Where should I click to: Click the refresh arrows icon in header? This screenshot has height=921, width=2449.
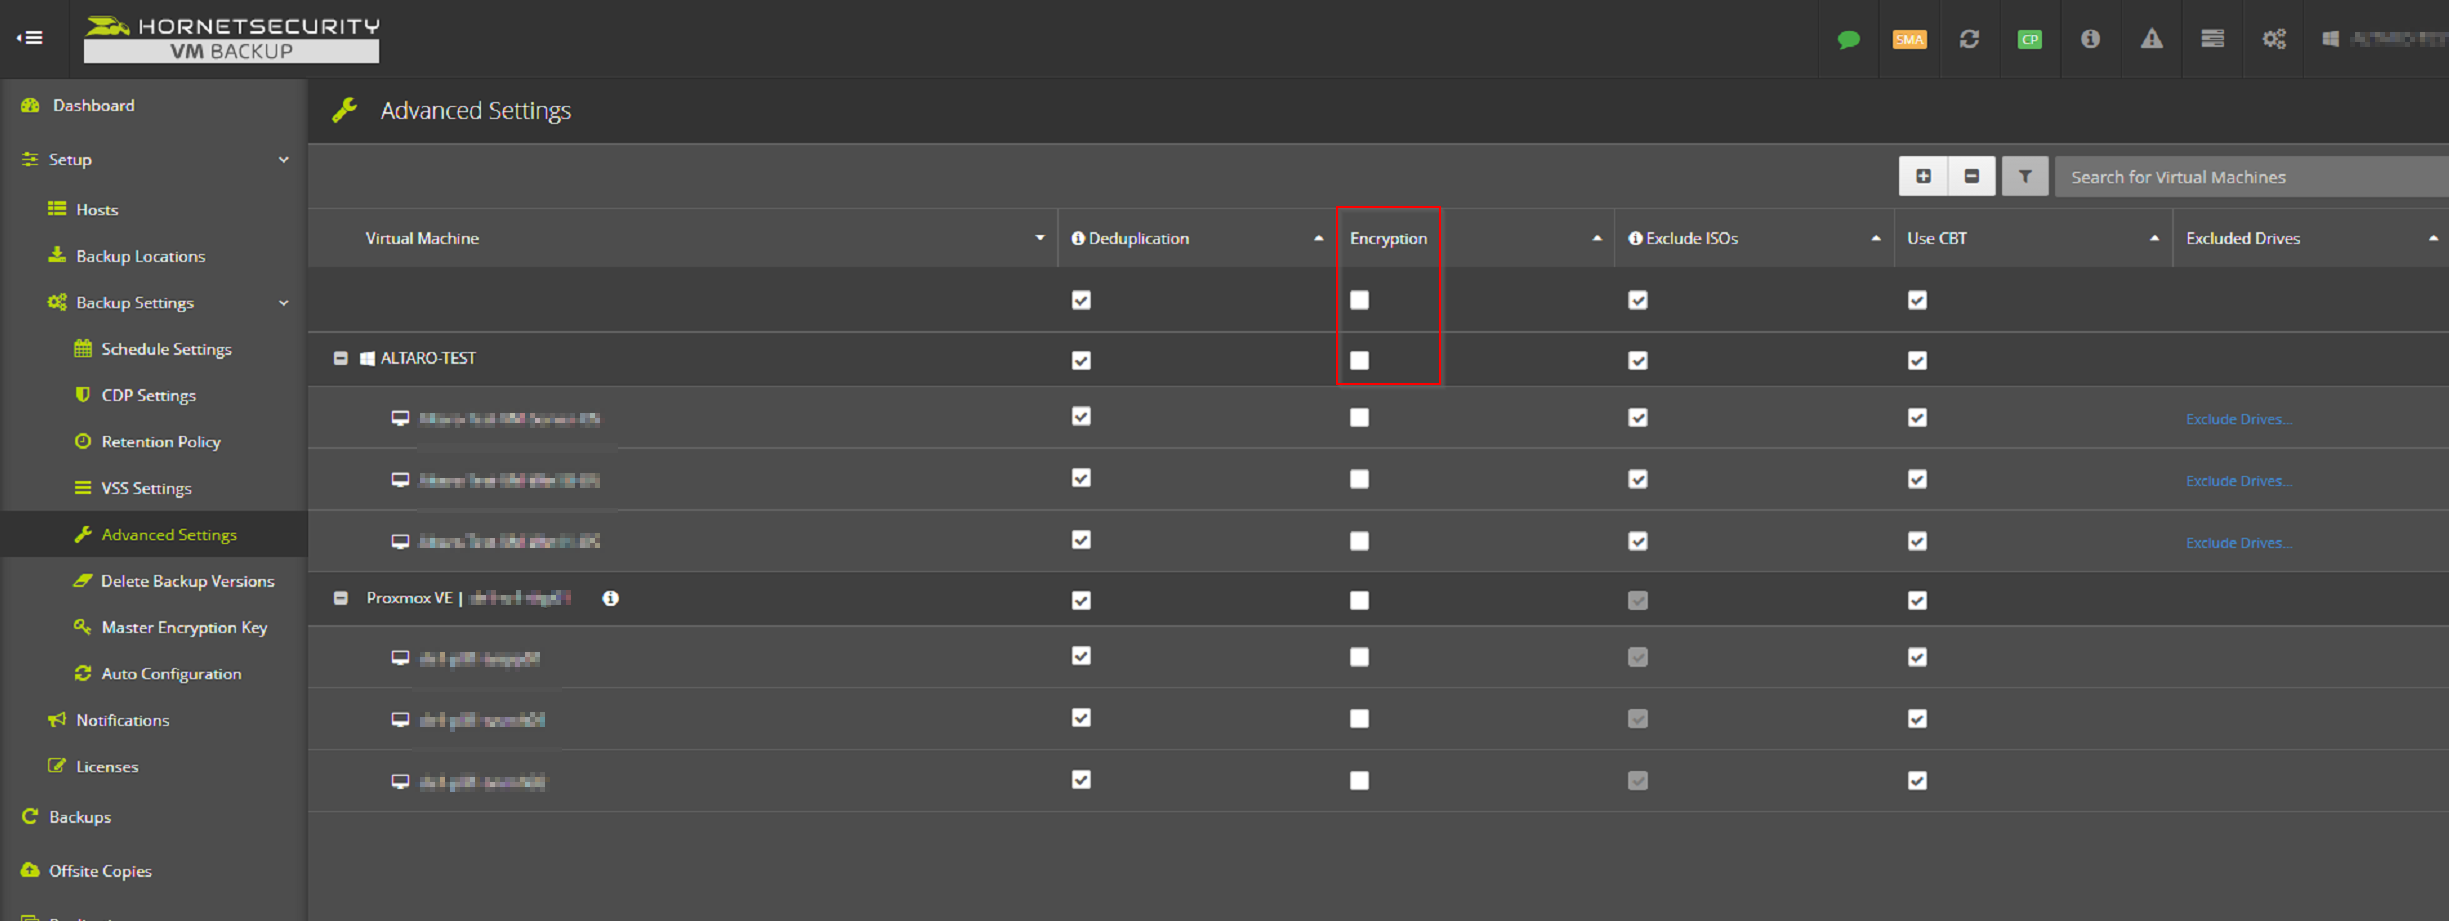(1969, 39)
